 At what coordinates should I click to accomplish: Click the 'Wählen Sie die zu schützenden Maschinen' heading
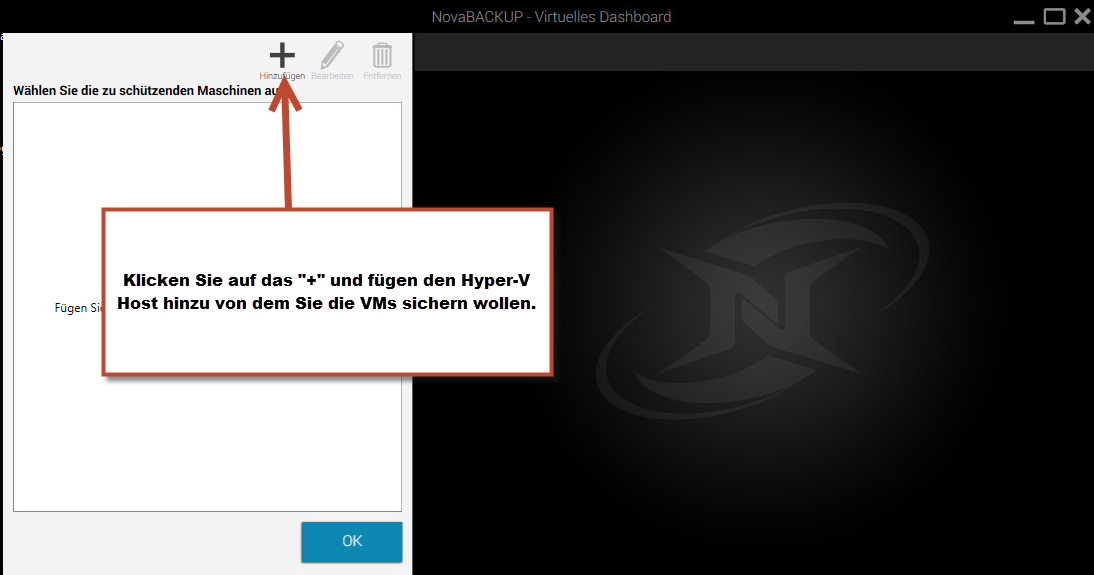click(x=148, y=91)
